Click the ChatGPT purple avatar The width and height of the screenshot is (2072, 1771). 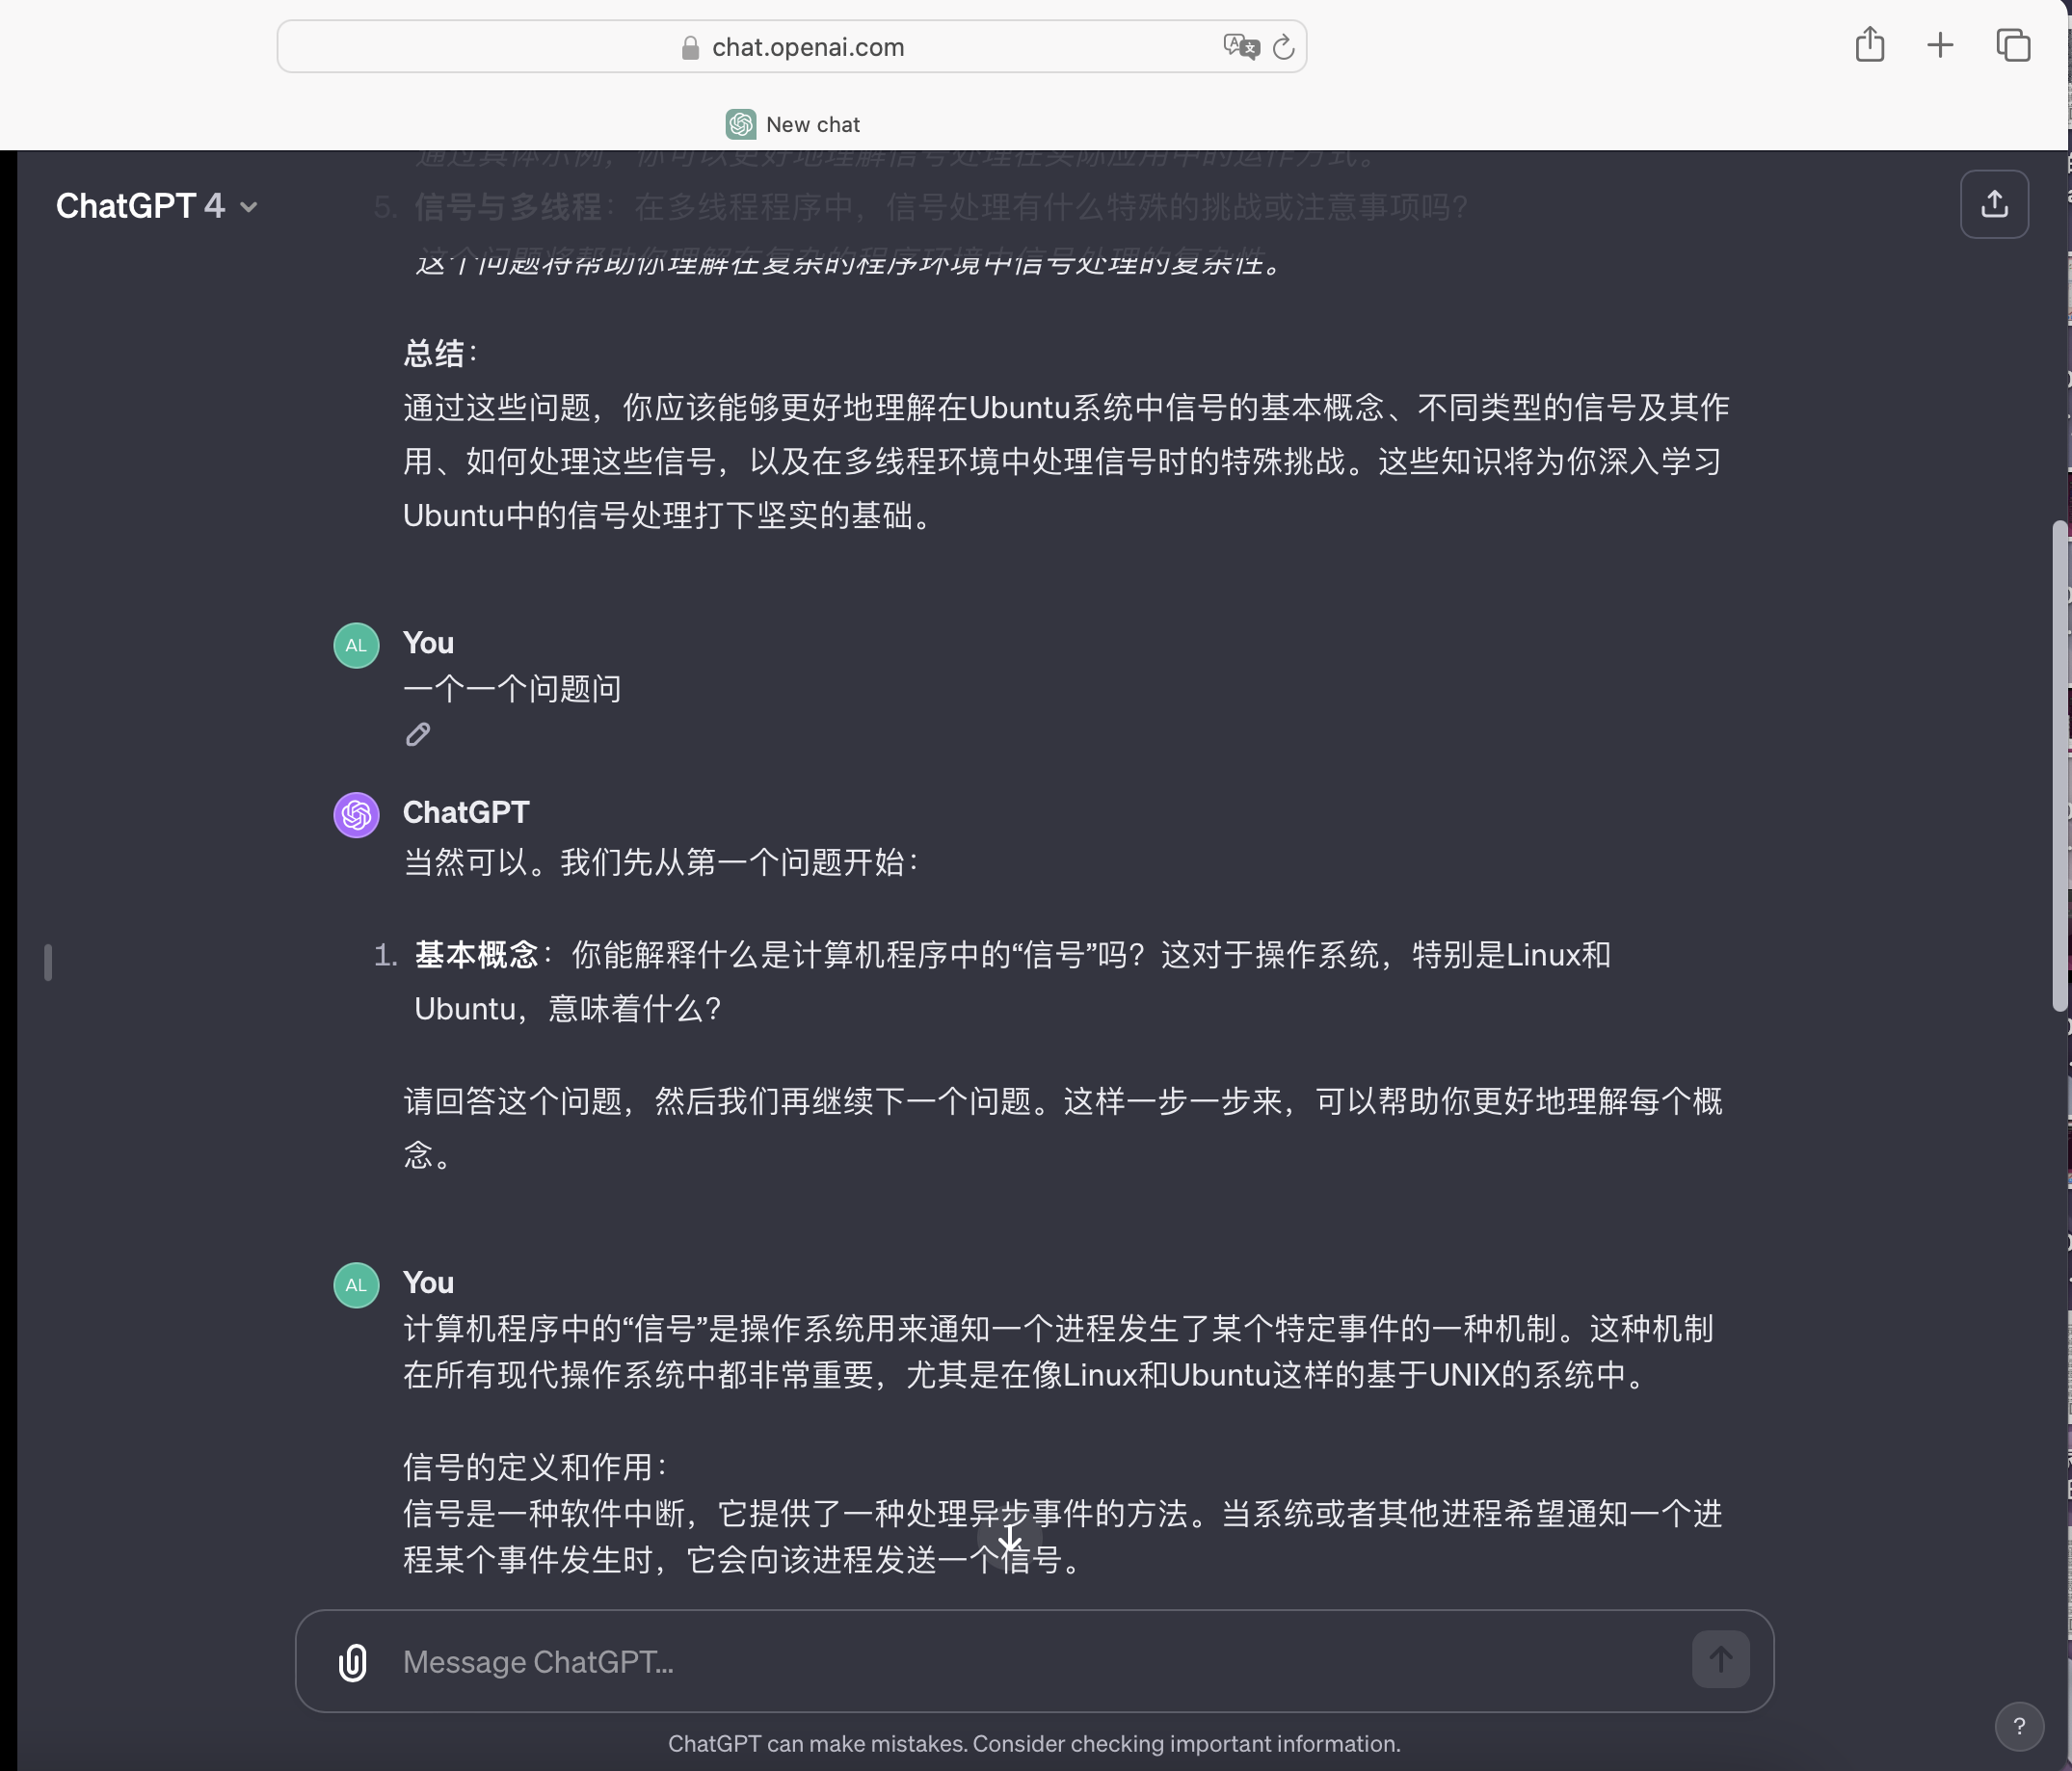point(356,815)
